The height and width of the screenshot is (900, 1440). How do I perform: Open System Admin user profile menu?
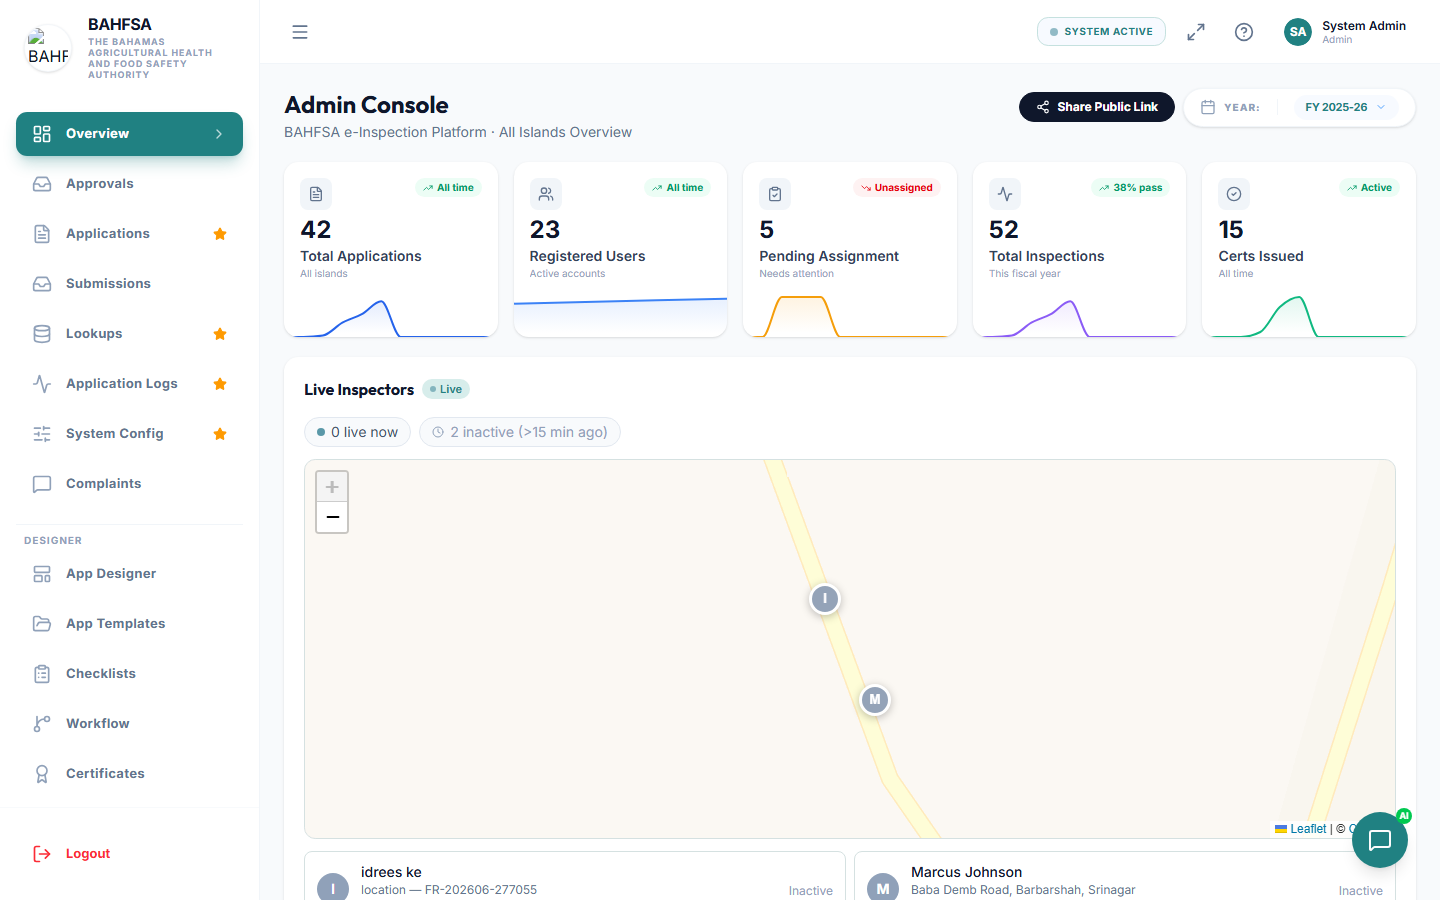(1346, 32)
